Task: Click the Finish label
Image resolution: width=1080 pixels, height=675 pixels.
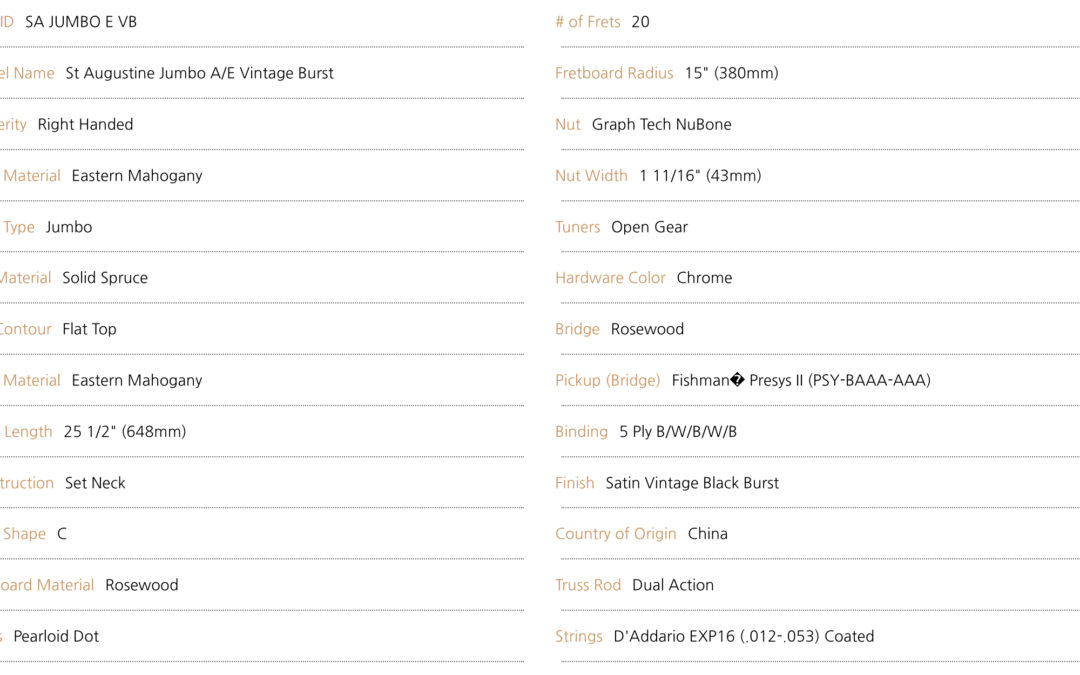Action: coord(574,483)
